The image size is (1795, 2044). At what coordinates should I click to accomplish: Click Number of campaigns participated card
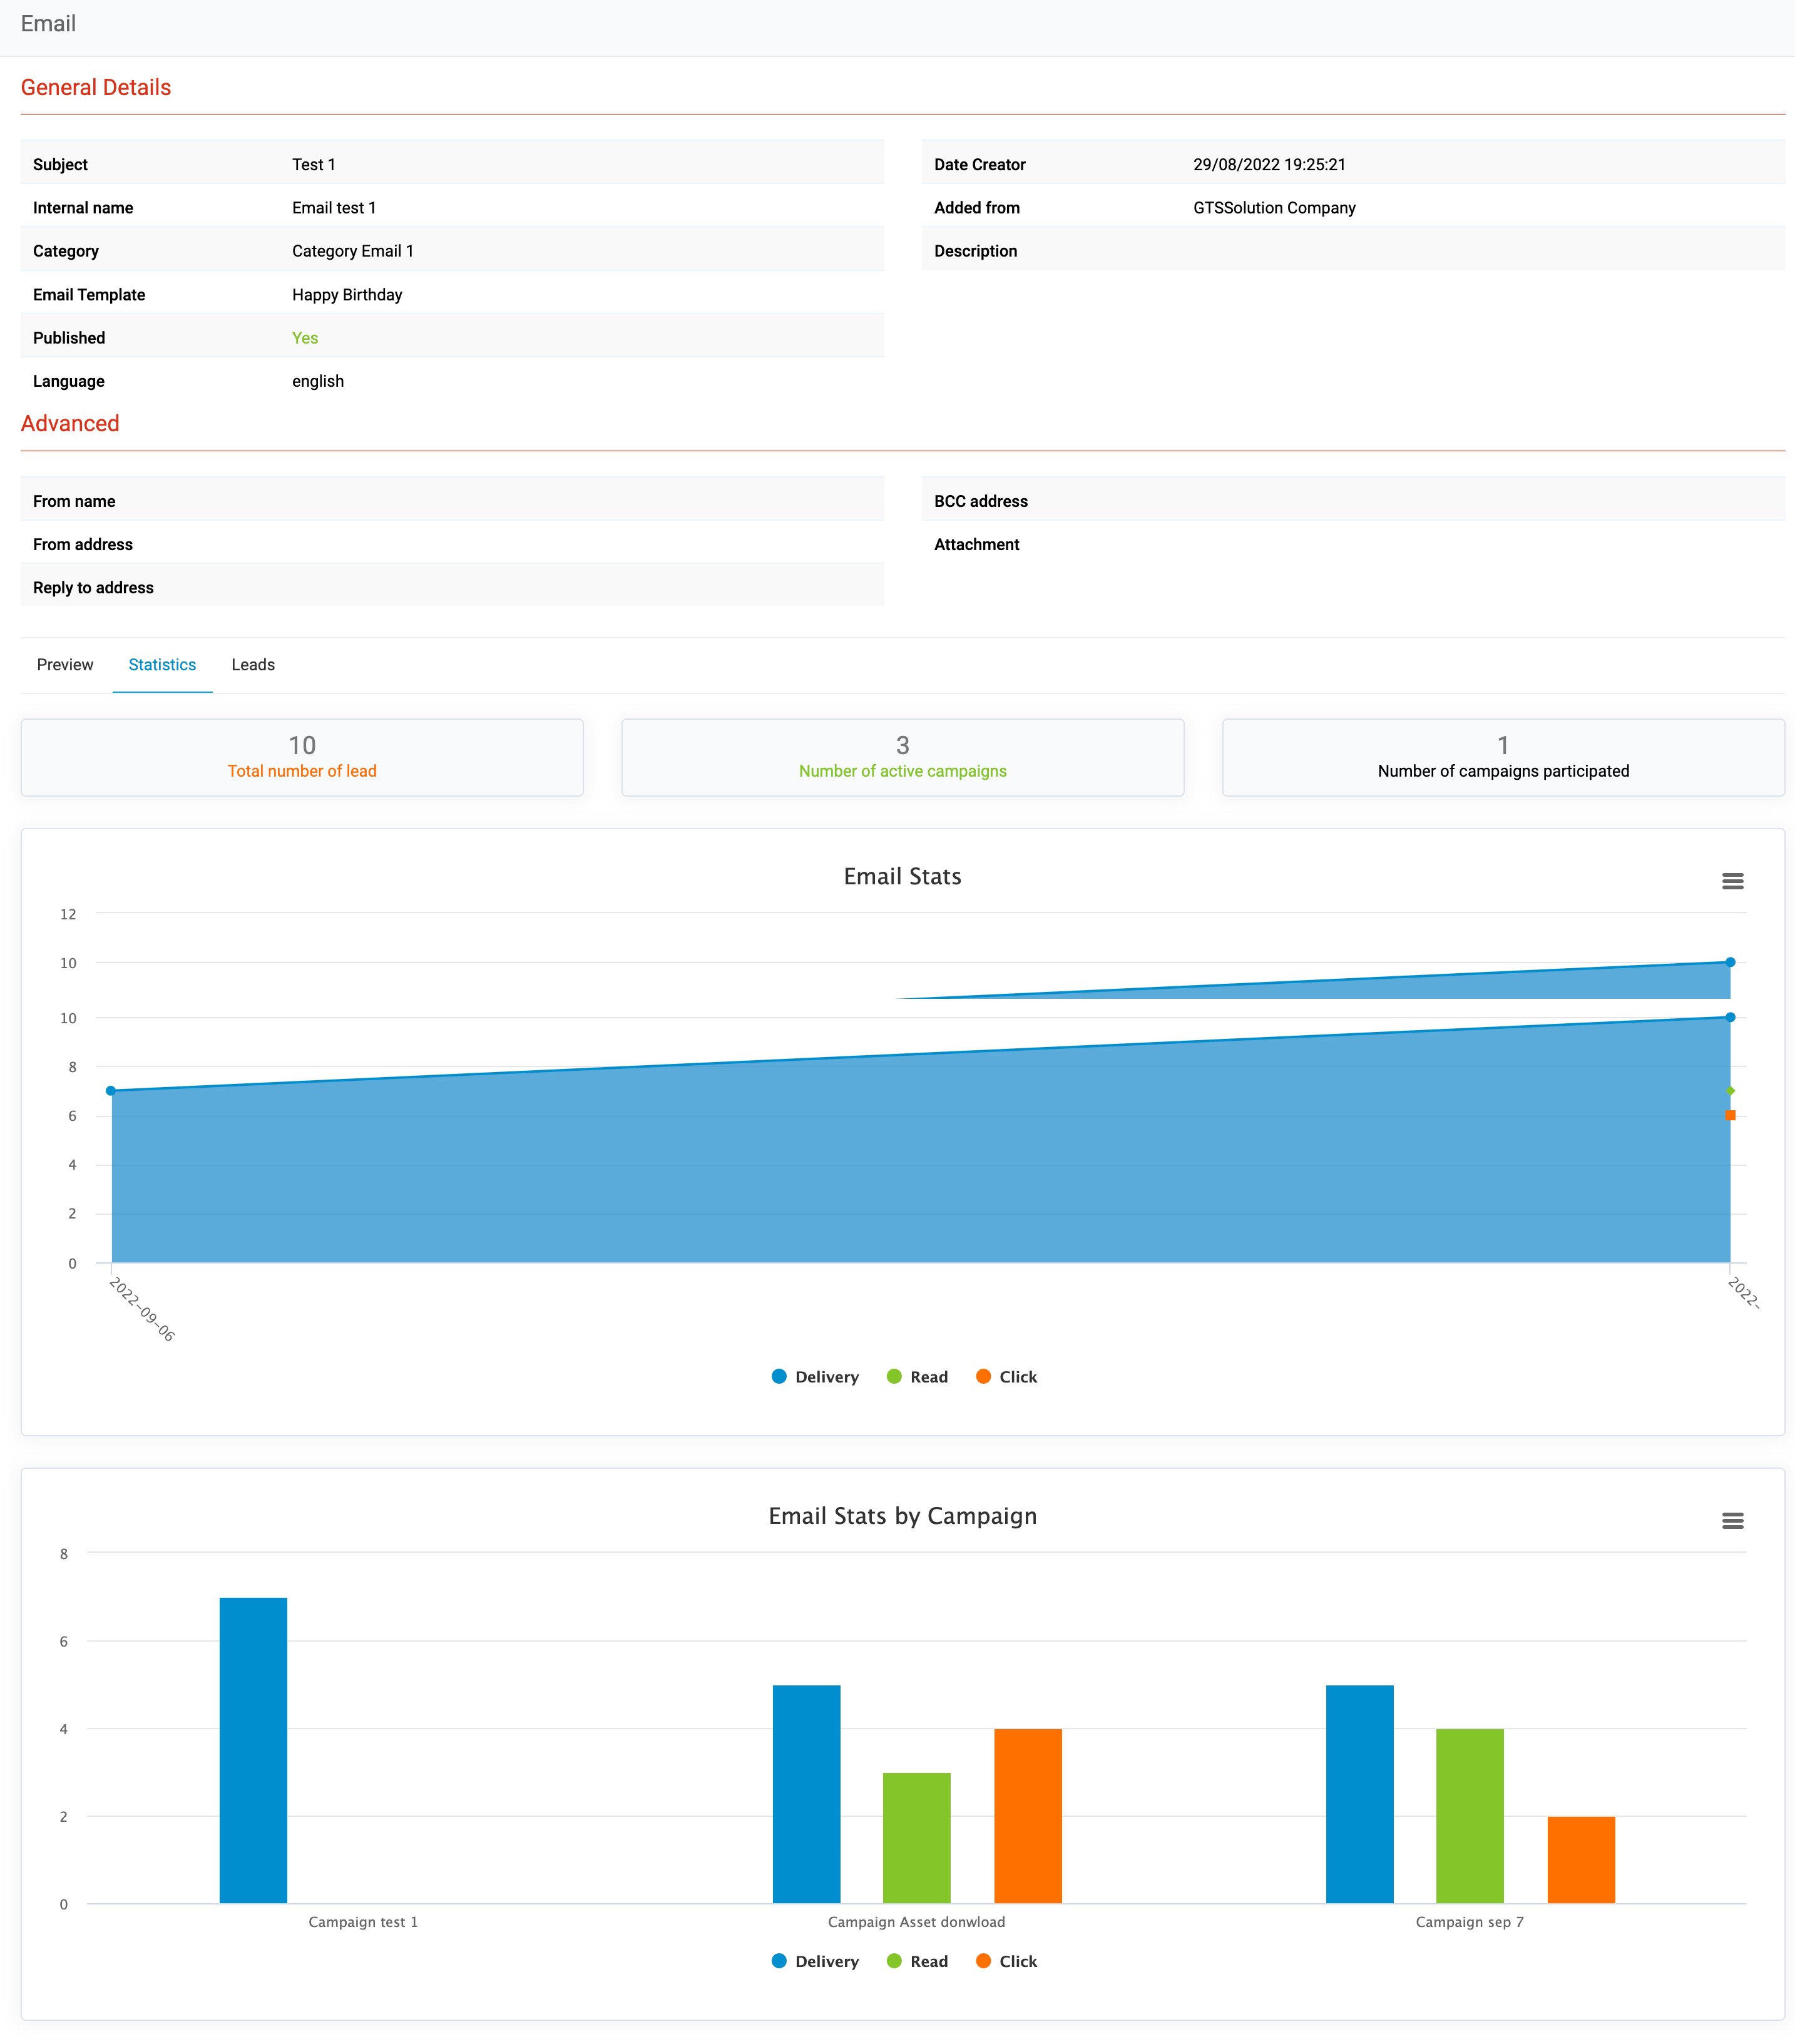(1502, 757)
